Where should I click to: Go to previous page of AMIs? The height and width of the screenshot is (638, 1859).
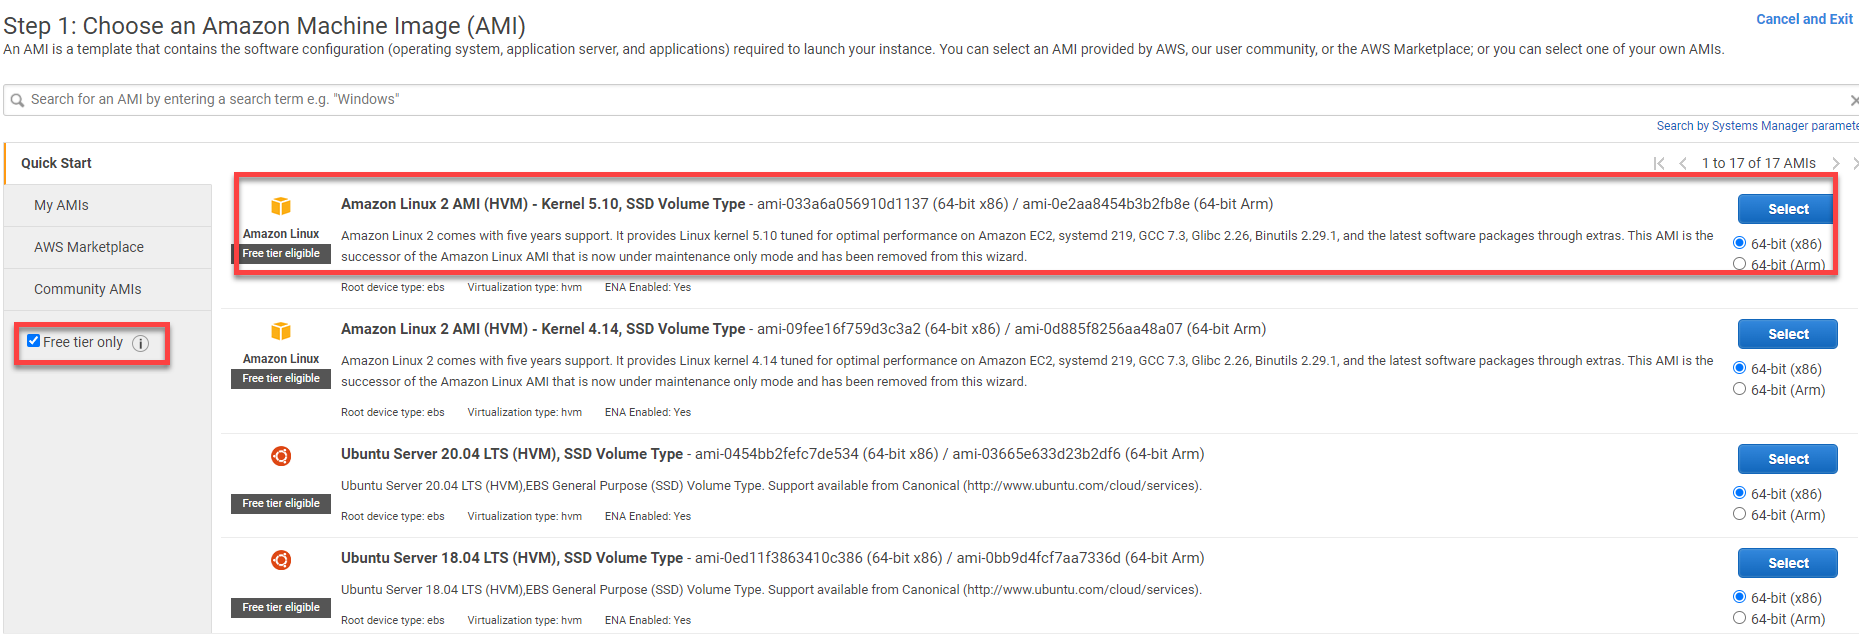pyautogui.click(x=1683, y=163)
